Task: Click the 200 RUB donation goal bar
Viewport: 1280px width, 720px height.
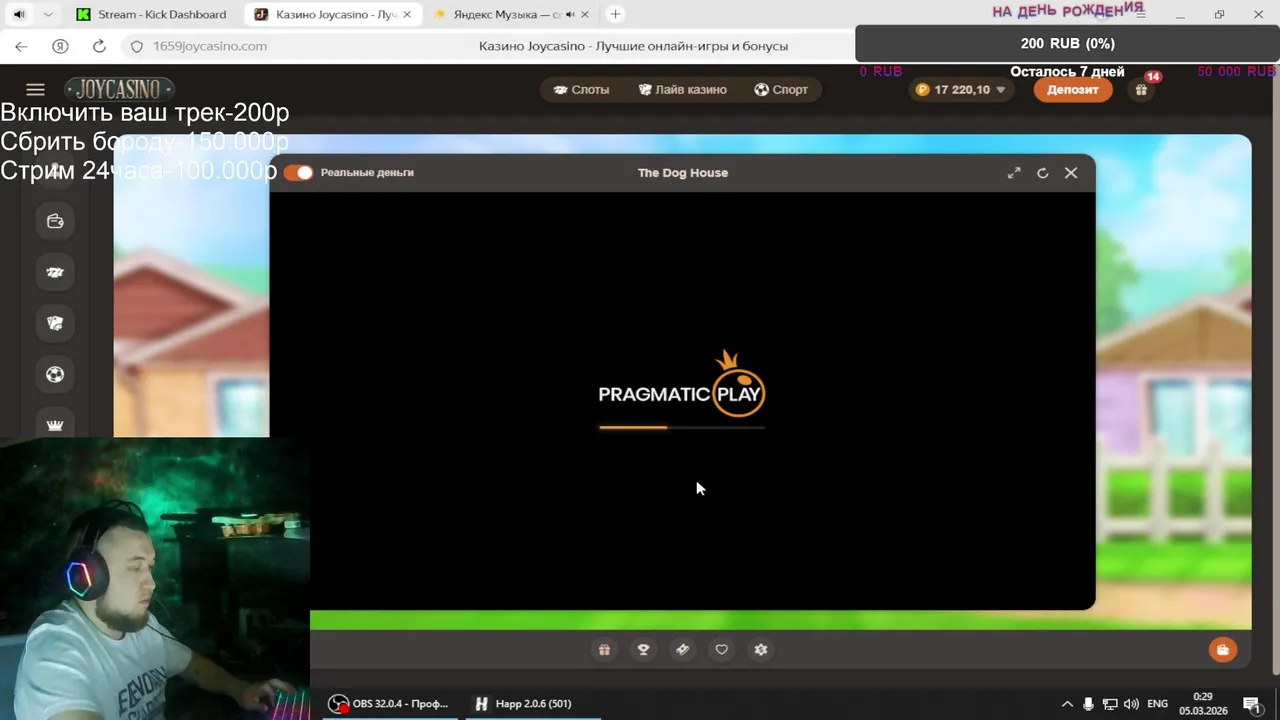Action: (x=1067, y=43)
